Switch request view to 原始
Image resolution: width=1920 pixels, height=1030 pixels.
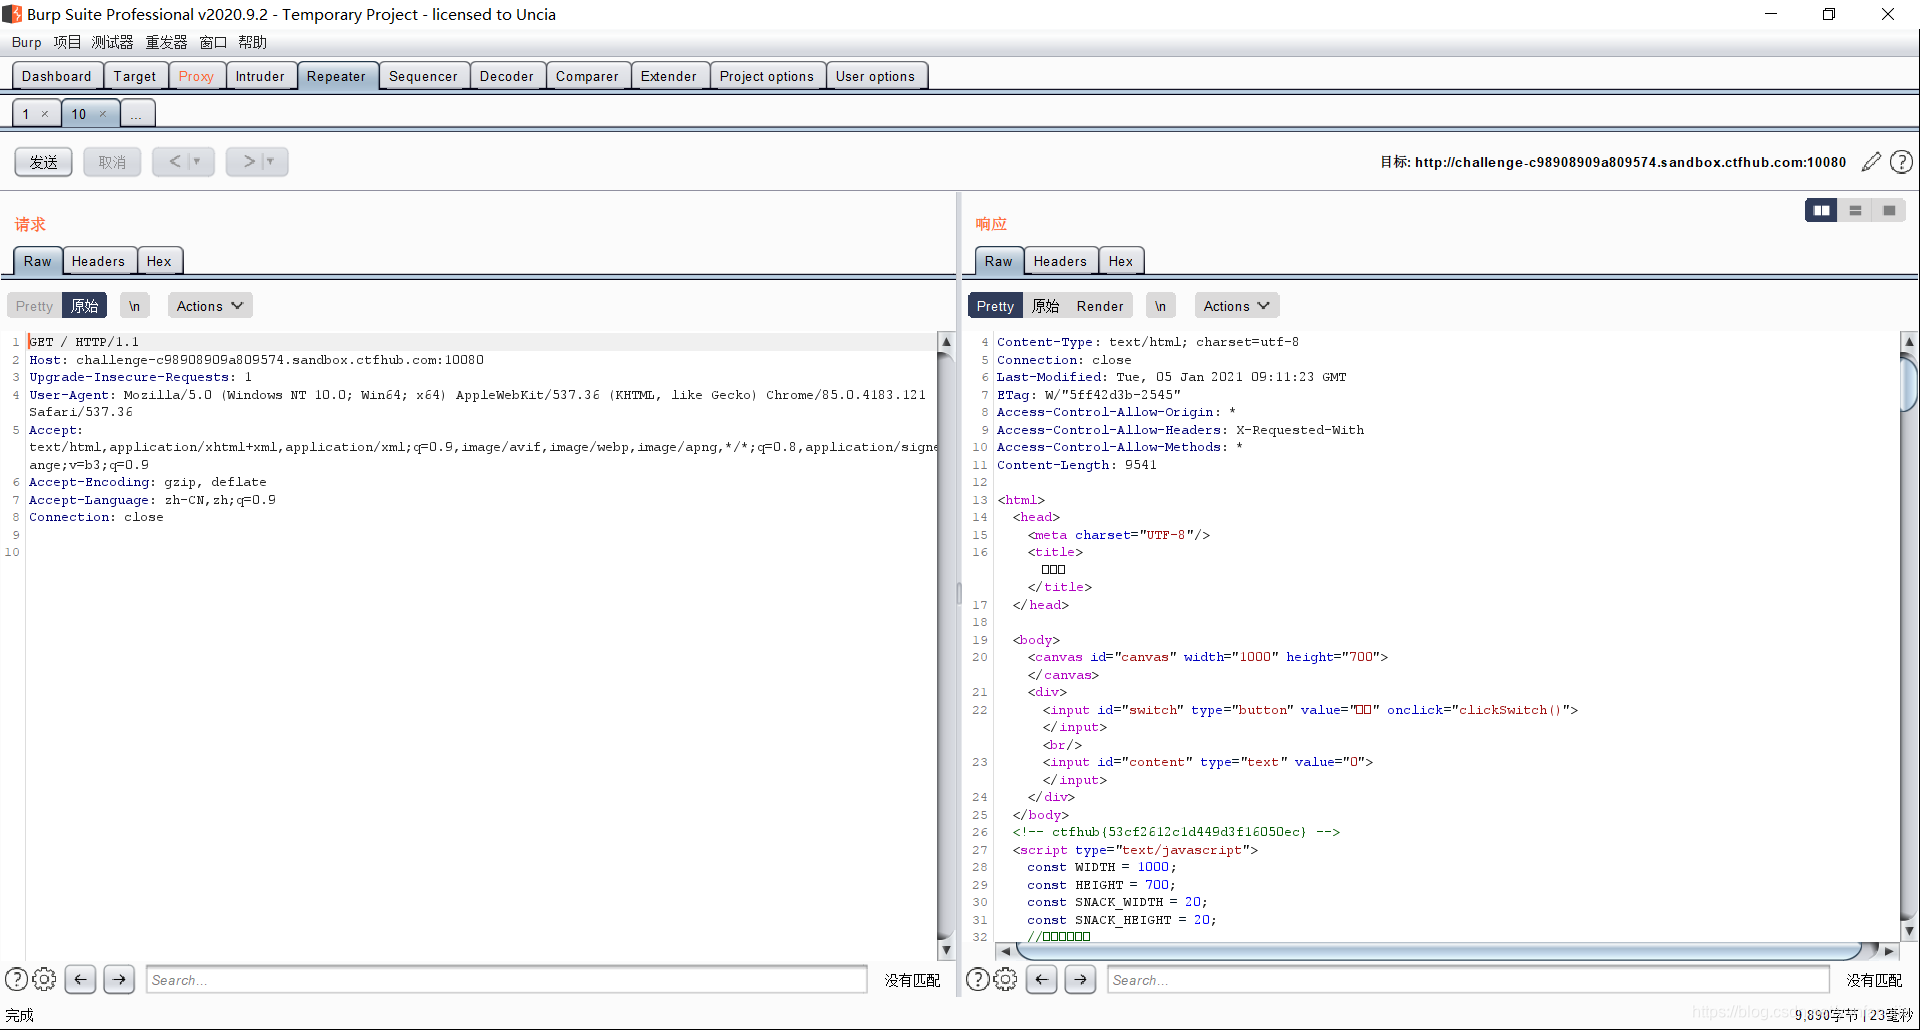(85, 306)
